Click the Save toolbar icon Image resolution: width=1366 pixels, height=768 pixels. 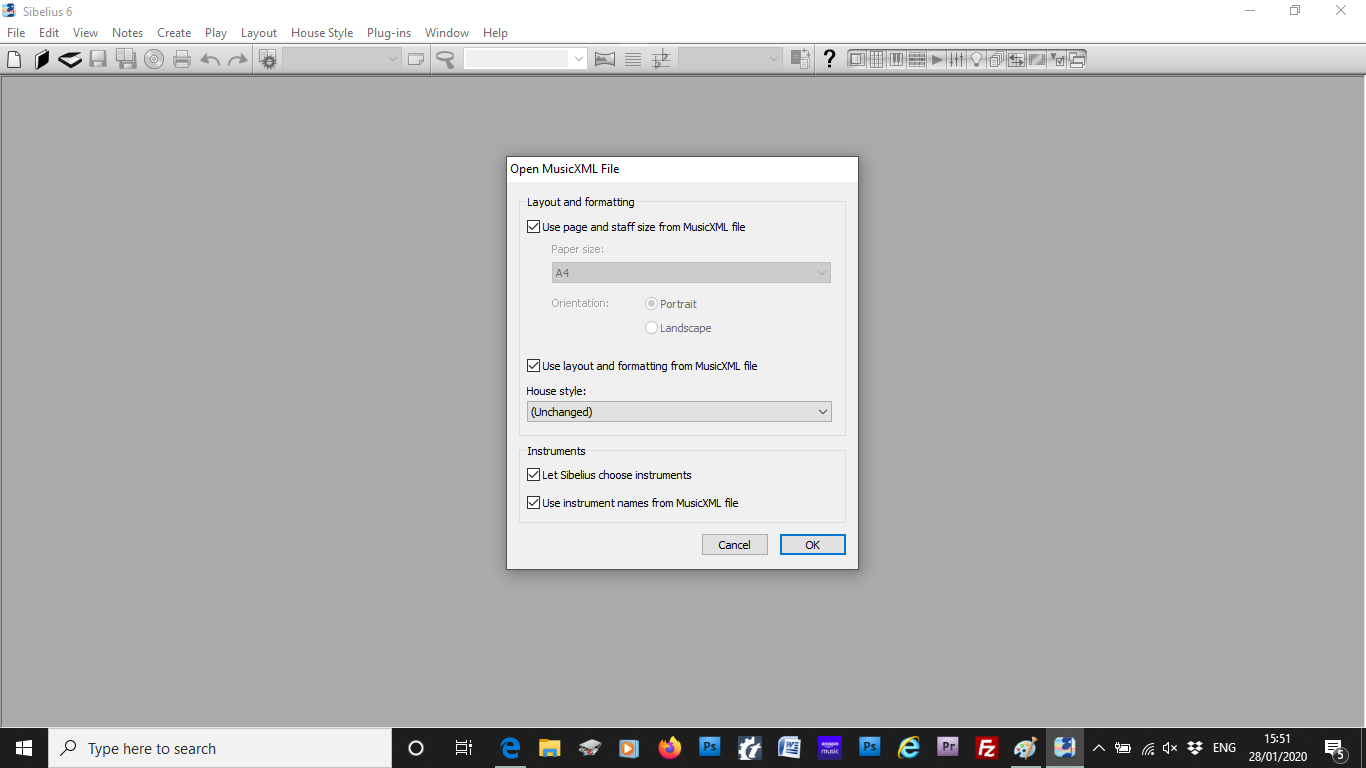tap(98, 59)
